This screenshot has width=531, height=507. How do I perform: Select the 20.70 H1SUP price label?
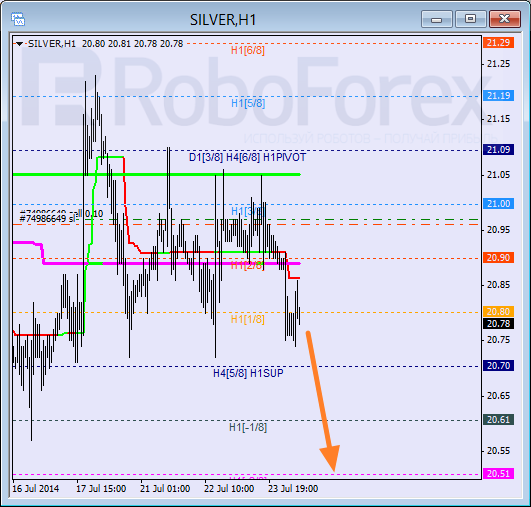[x=498, y=365]
